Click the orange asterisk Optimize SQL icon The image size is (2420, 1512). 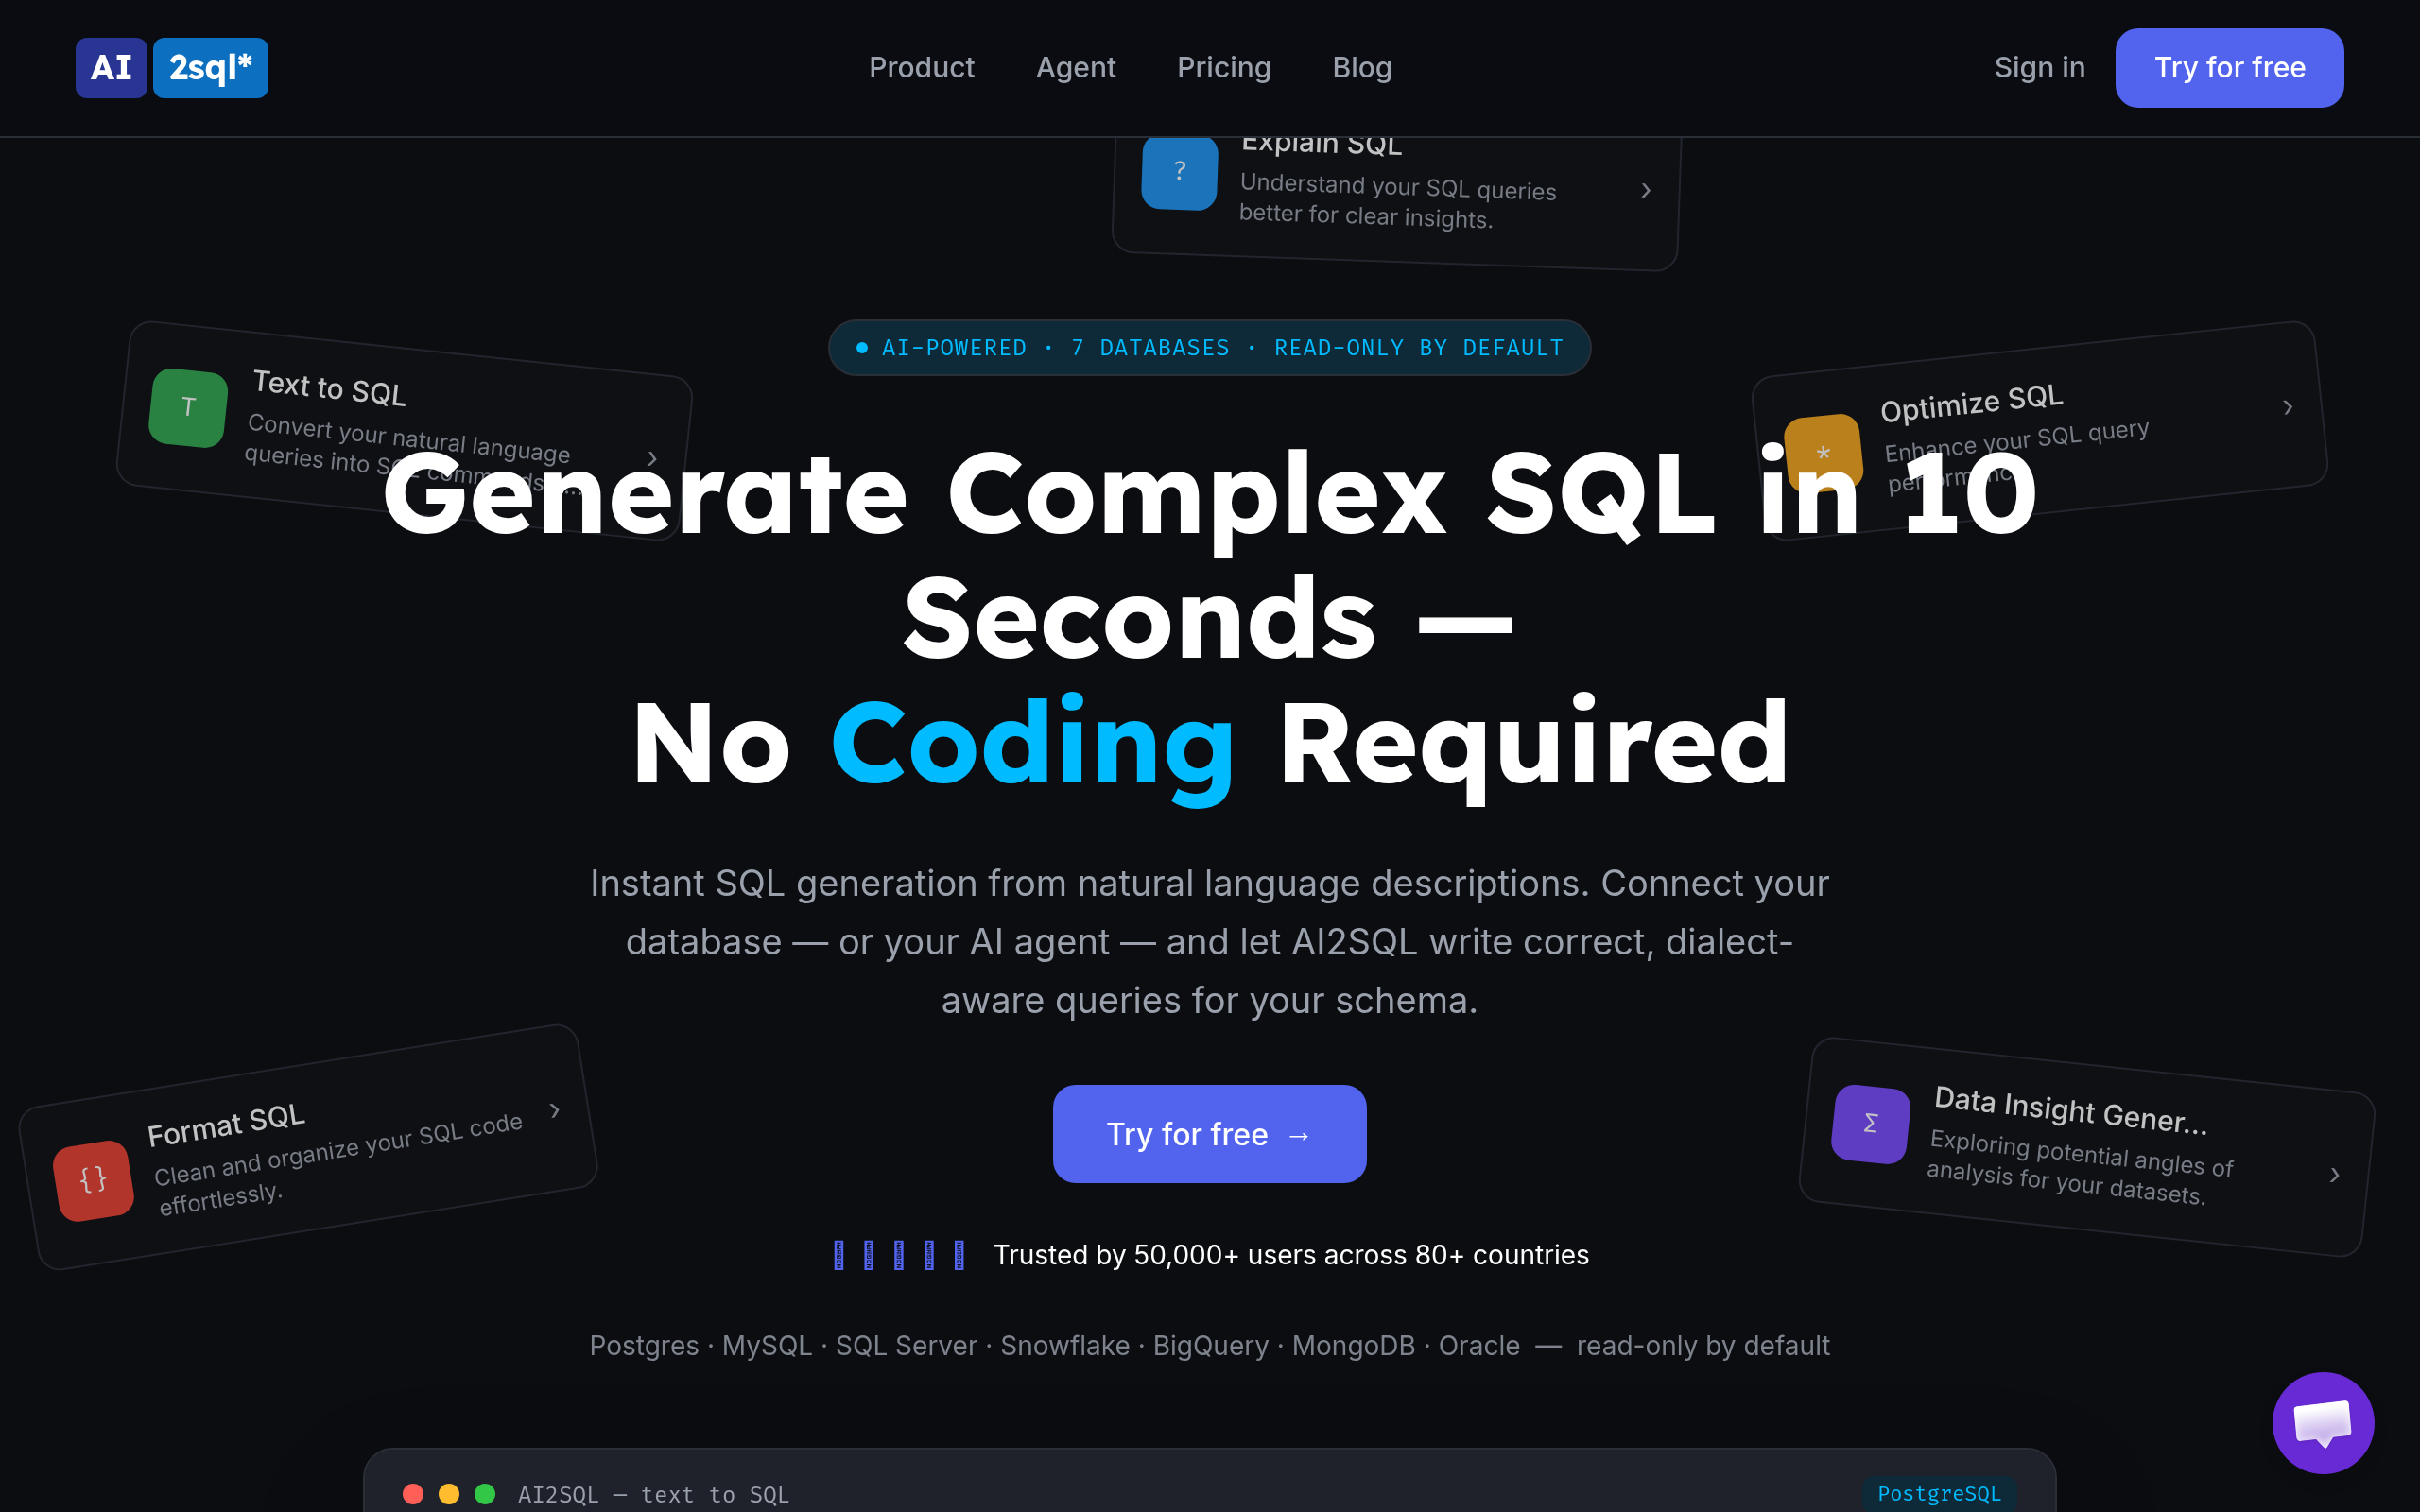[1823, 452]
